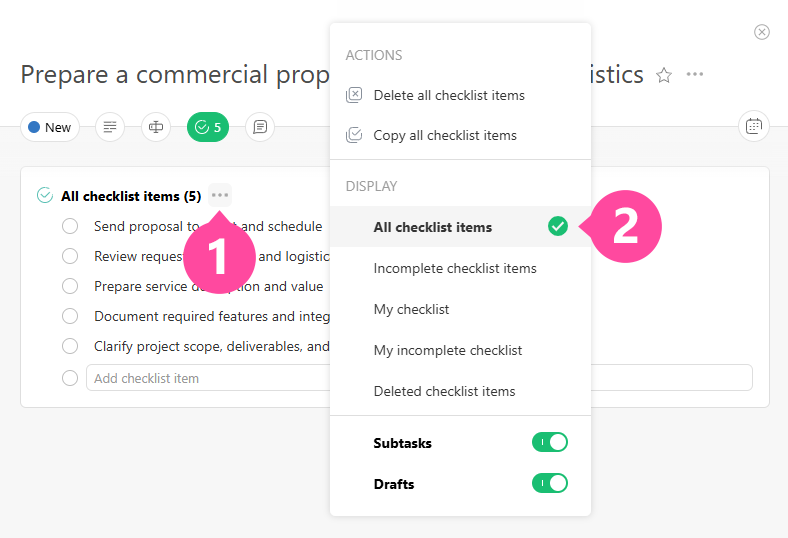The width and height of the screenshot is (788, 538).
Task: Click the circular close icon top right
Action: point(762,32)
